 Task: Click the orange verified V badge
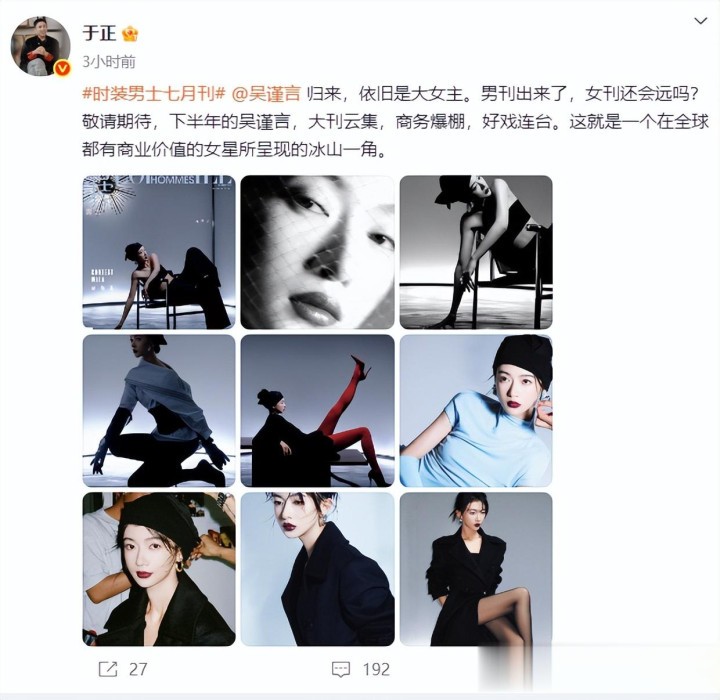(x=62, y=68)
